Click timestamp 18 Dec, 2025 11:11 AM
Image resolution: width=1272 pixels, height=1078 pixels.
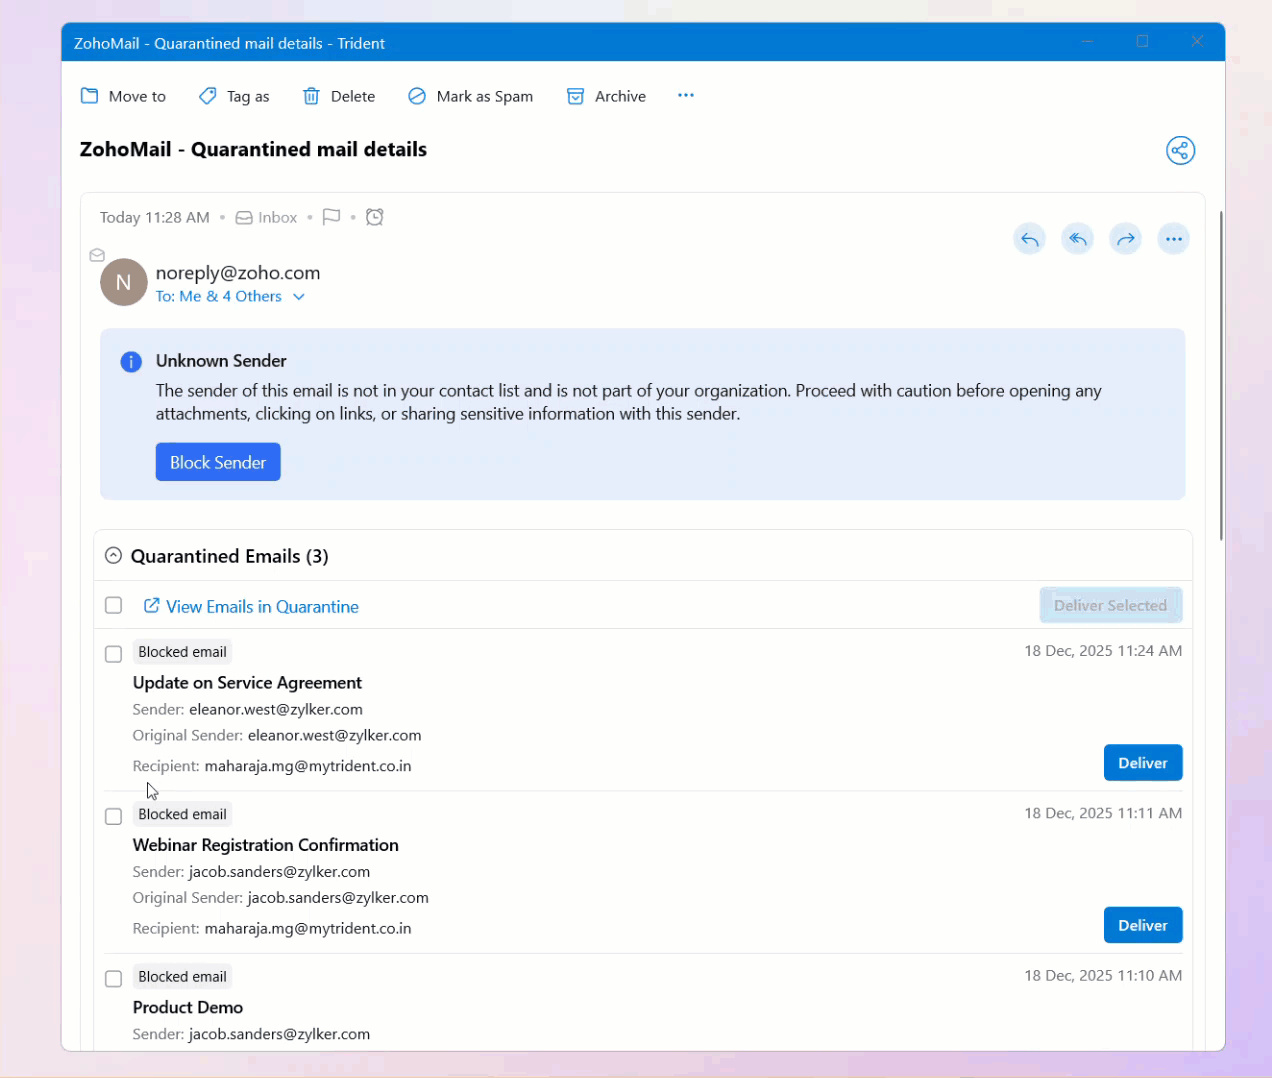(x=1103, y=813)
